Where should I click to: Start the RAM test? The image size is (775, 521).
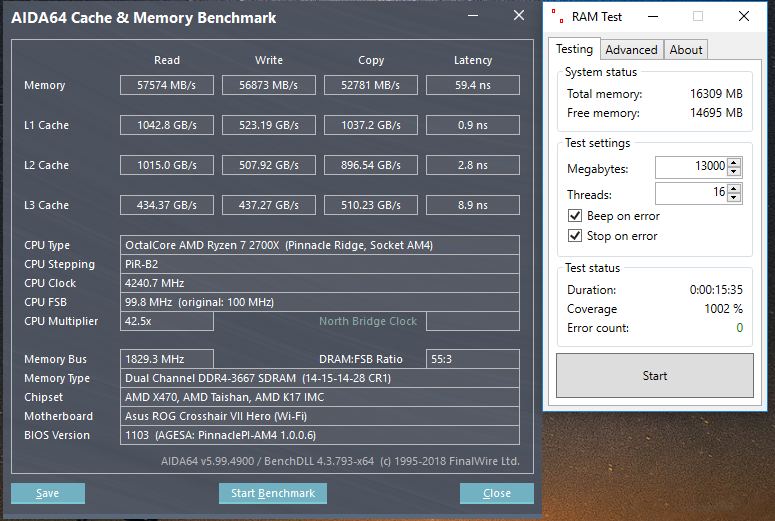point(654,376)
